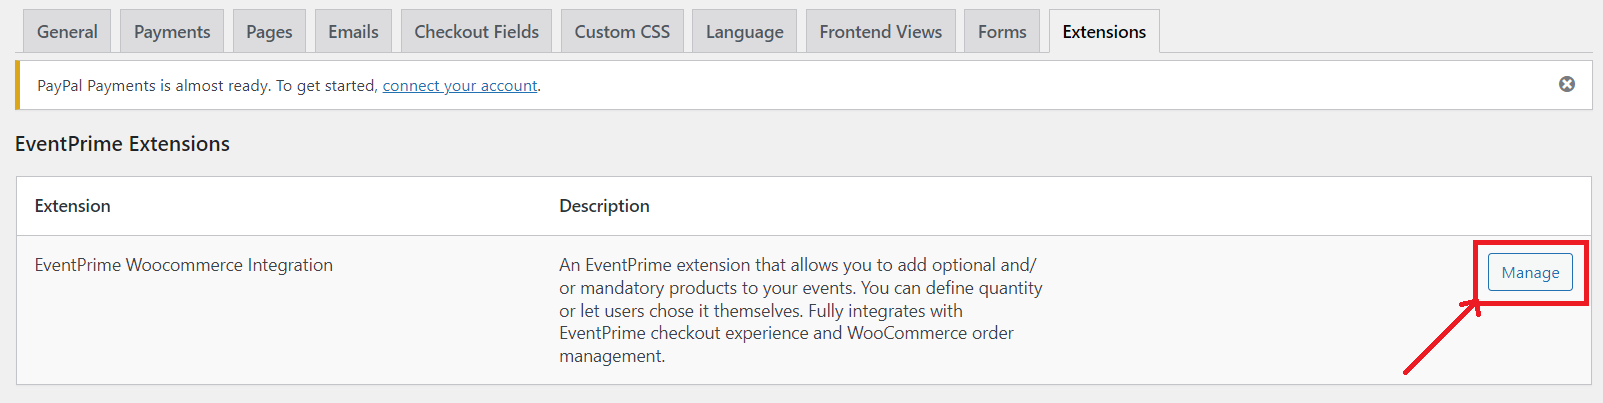Click the Description column header
The height and width of the screenshot is (403, 1603).
(x=604, y=206)
